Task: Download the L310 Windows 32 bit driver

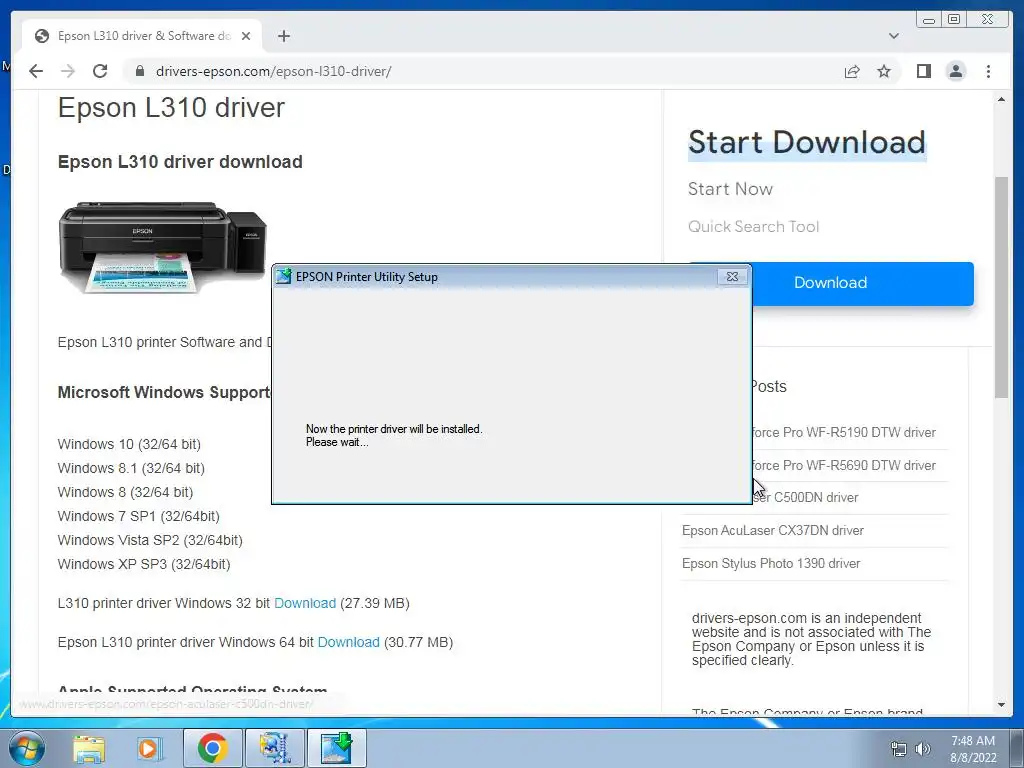Action: [x=305, y=603]
